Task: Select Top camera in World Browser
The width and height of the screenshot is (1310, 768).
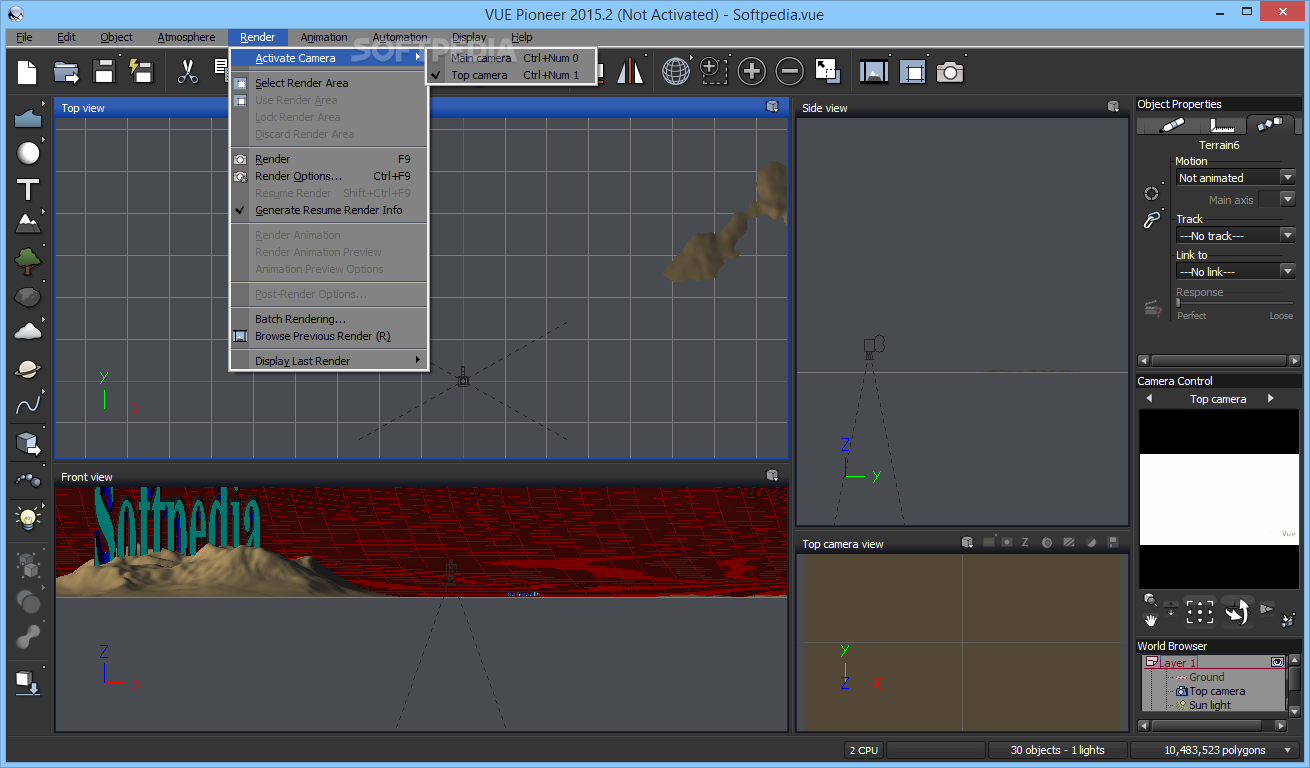Action: pos(1217,691)
